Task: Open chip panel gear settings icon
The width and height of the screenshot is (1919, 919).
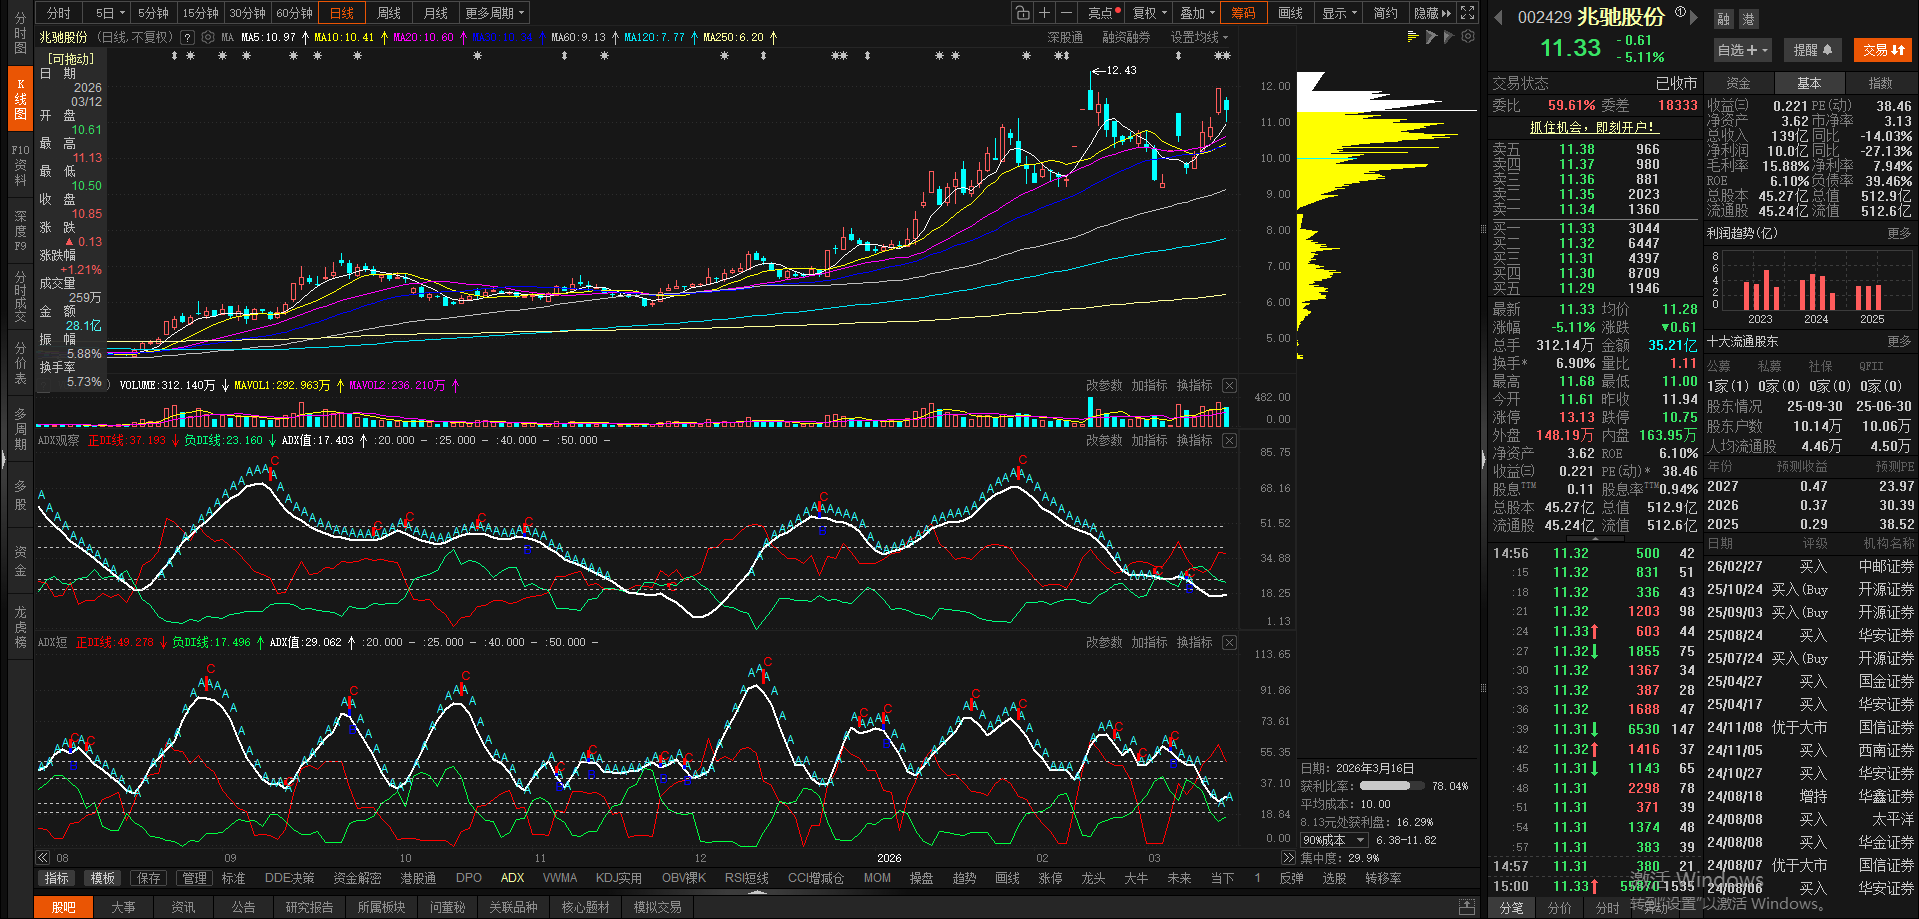Action: point(1468,37)
